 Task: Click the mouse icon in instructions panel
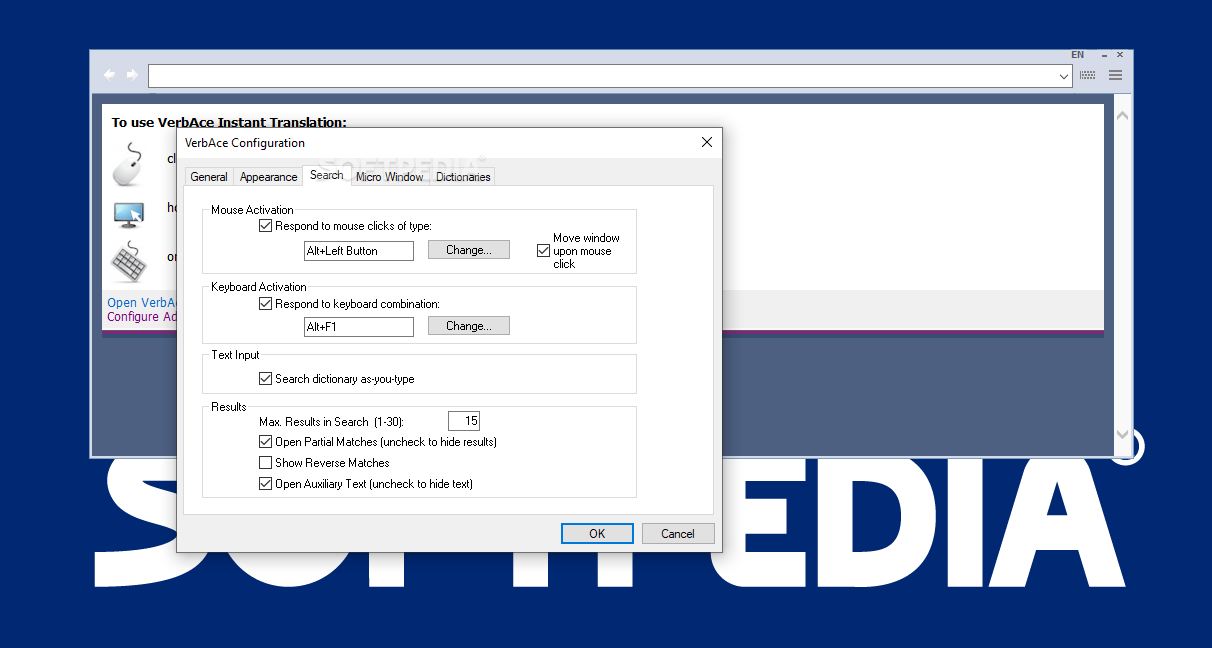tap(128, 164)
